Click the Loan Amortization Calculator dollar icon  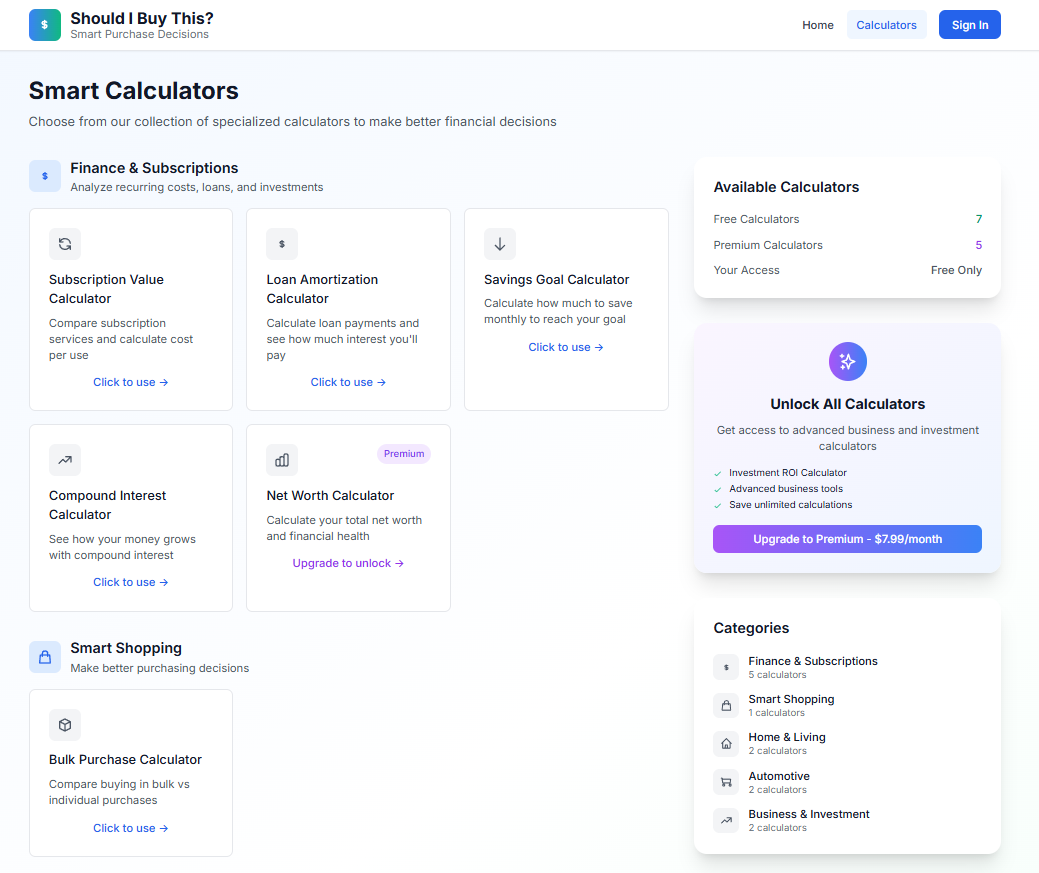pyautogui.click(x=282, y=244)
